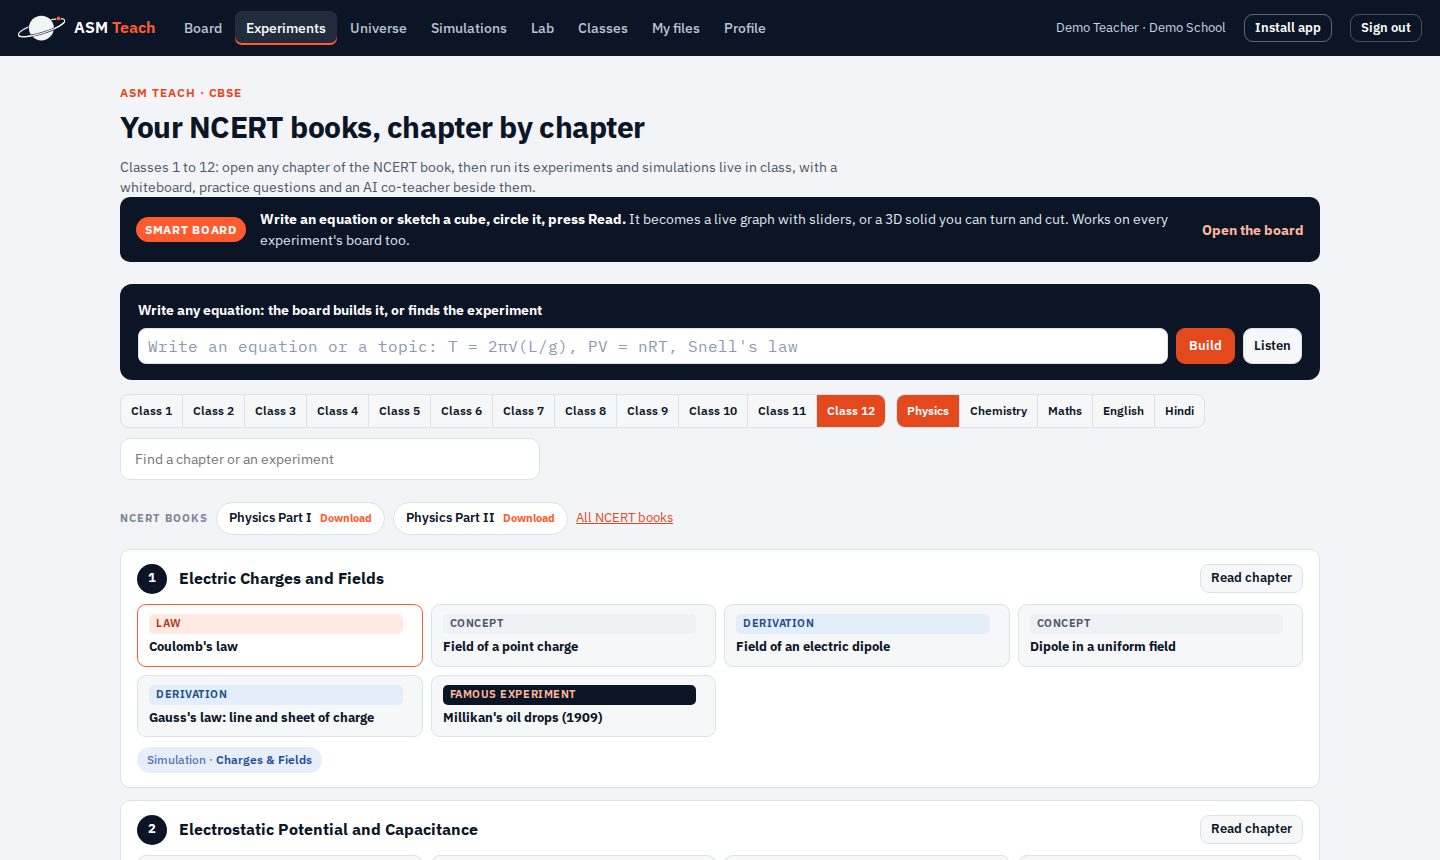Follow the Open the board link
This screenshot has width=1440, height=860.
coord(1252,230)
